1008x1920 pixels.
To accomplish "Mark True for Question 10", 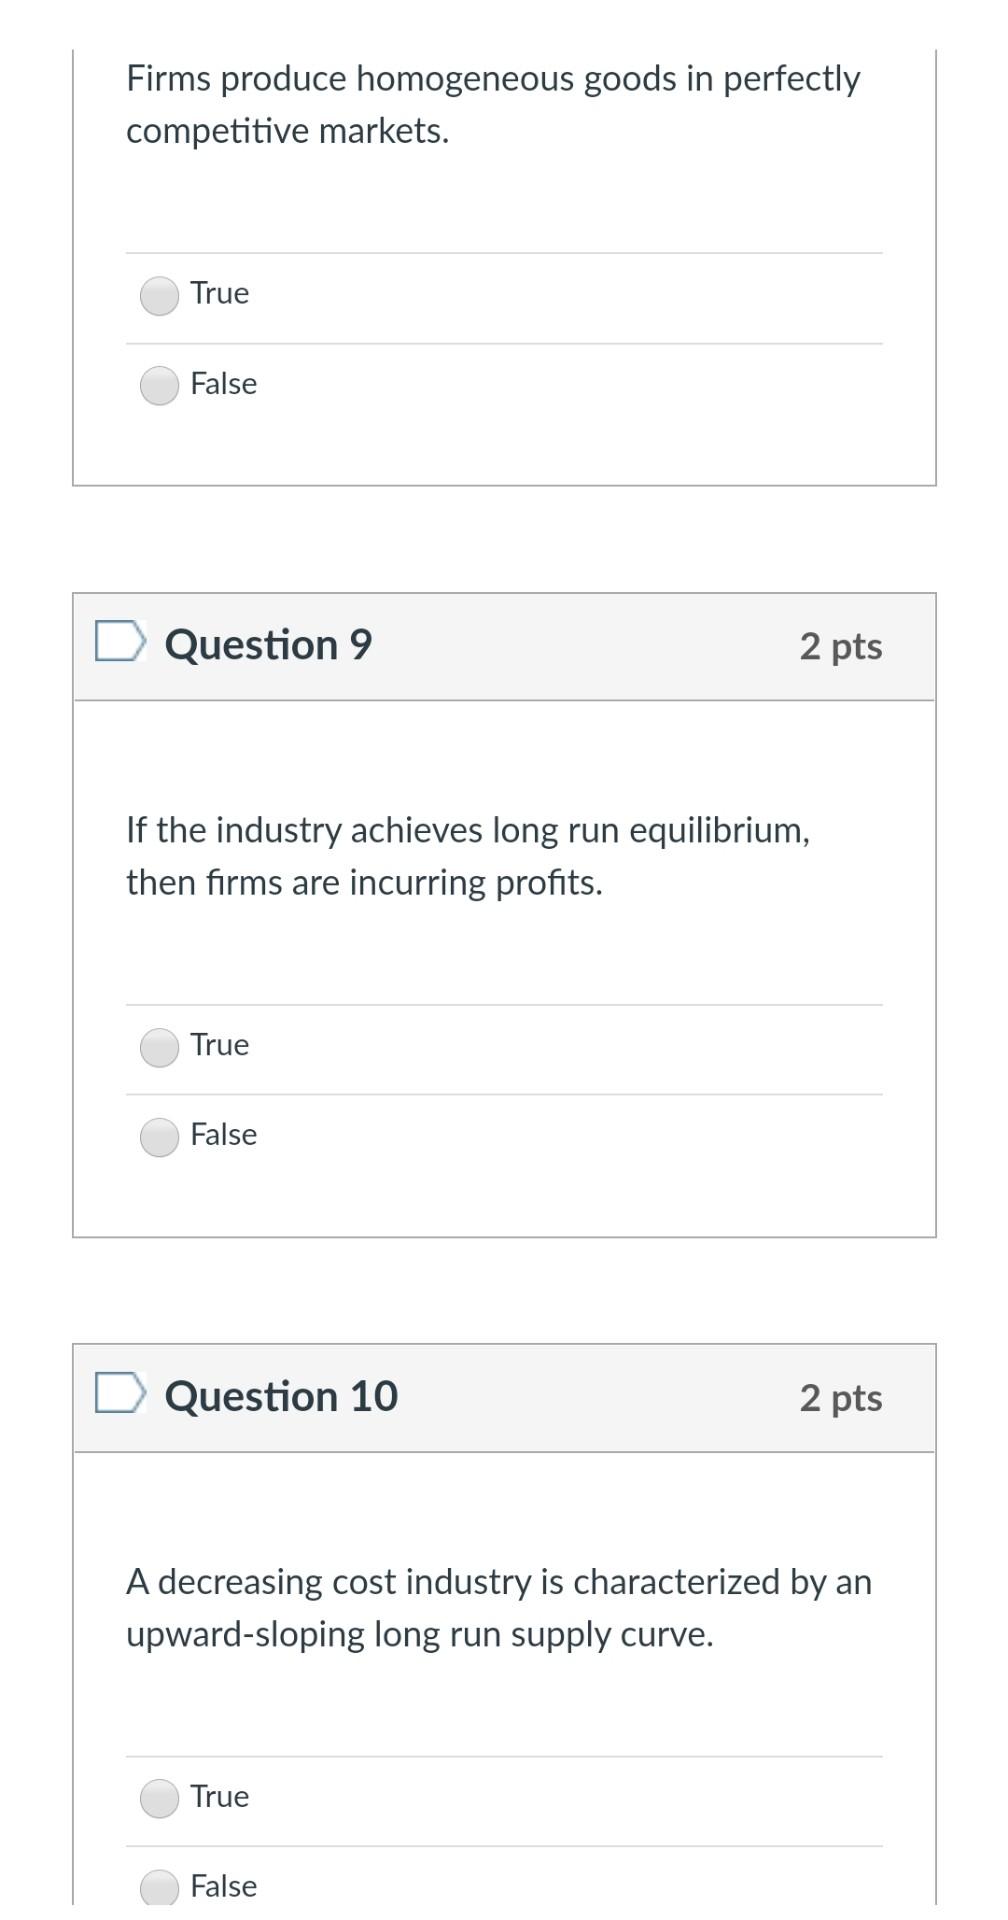I will [x=159, y=1799].
